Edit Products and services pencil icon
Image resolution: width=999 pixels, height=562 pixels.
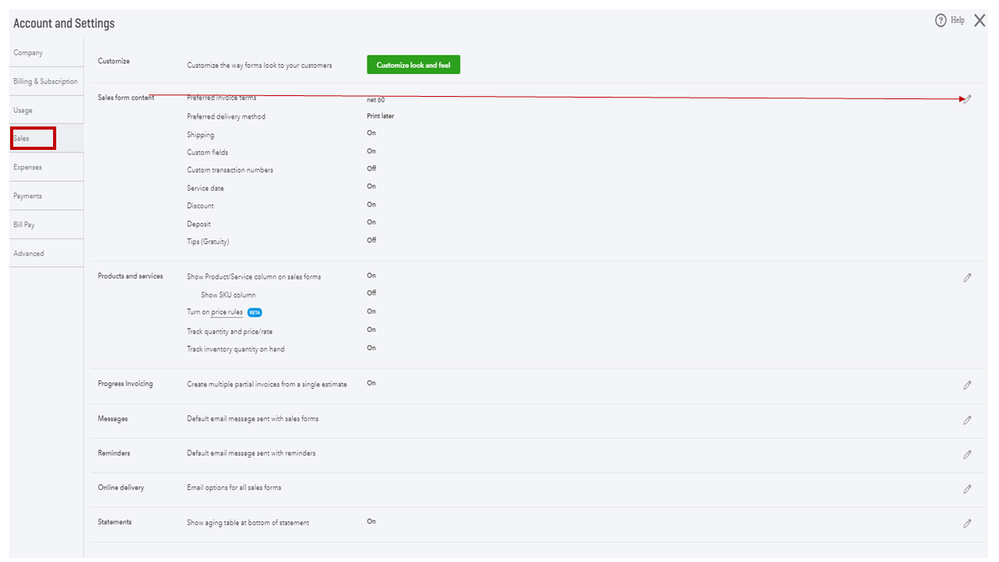pyautogui.click(x=967, y=278)
